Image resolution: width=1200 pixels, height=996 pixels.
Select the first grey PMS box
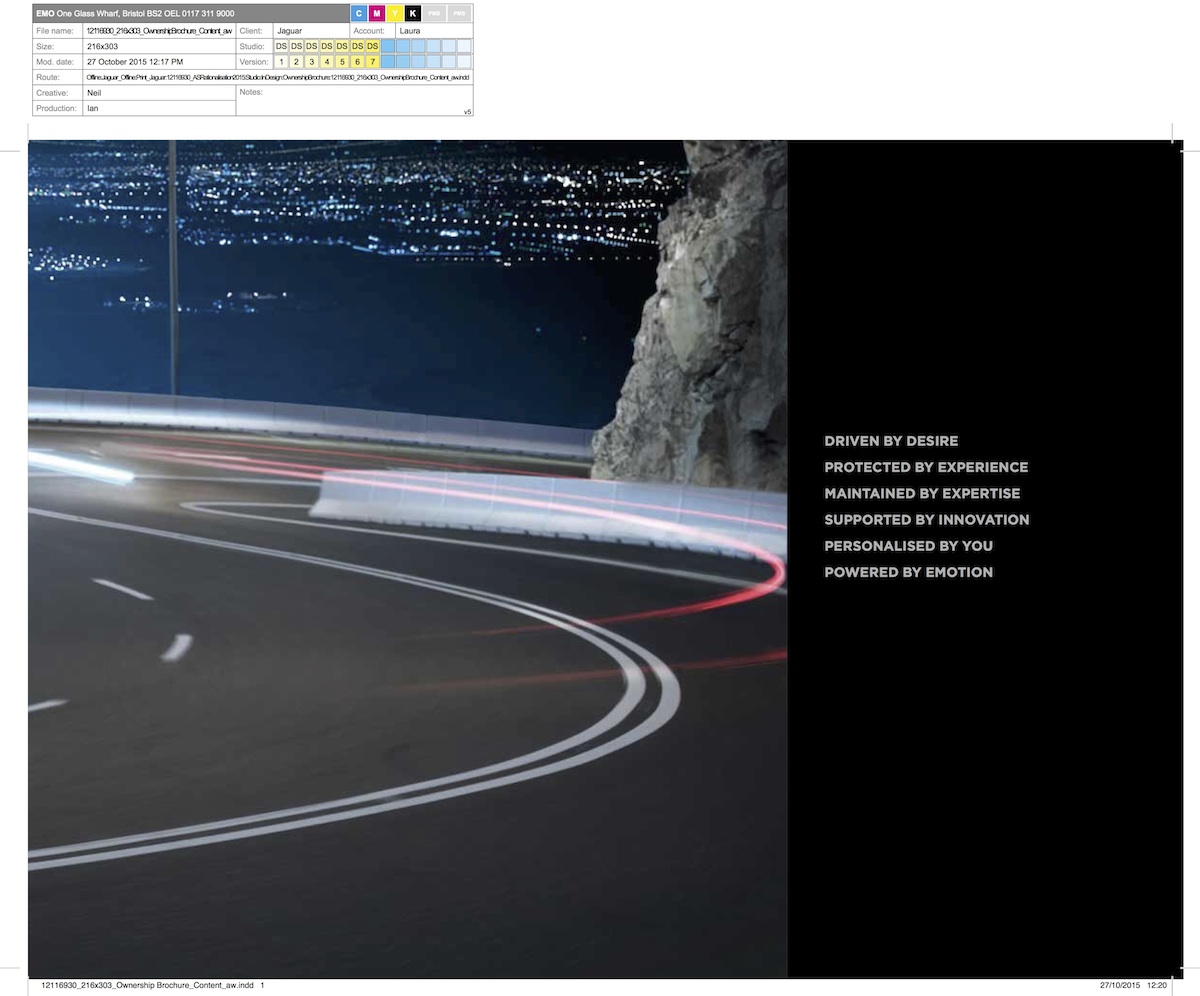point(435,14)
